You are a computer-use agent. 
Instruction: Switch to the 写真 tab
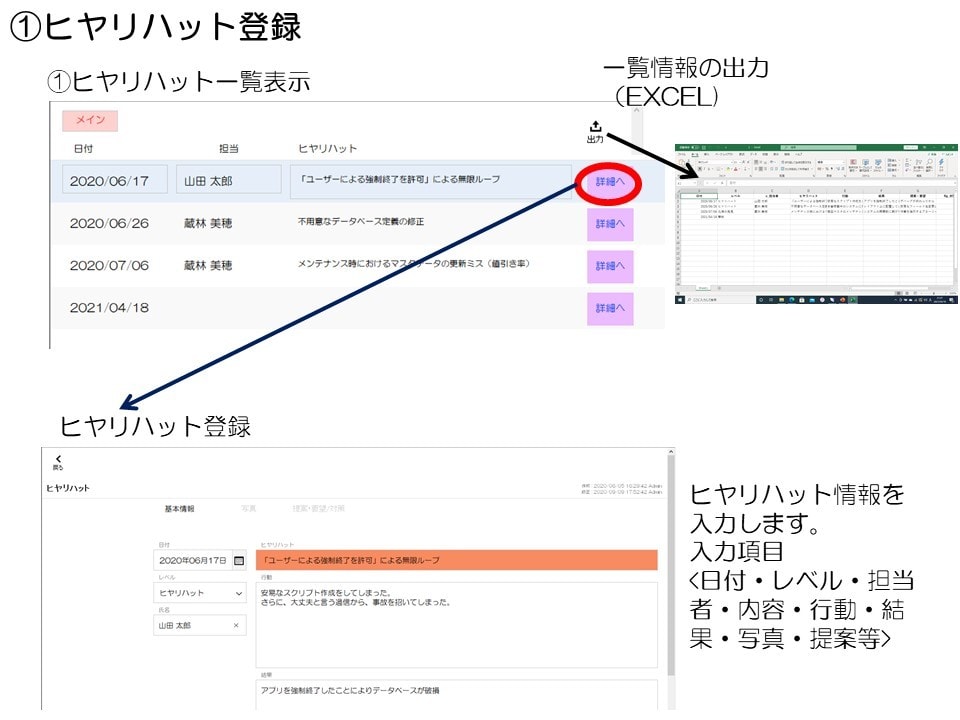click(248, 509)
